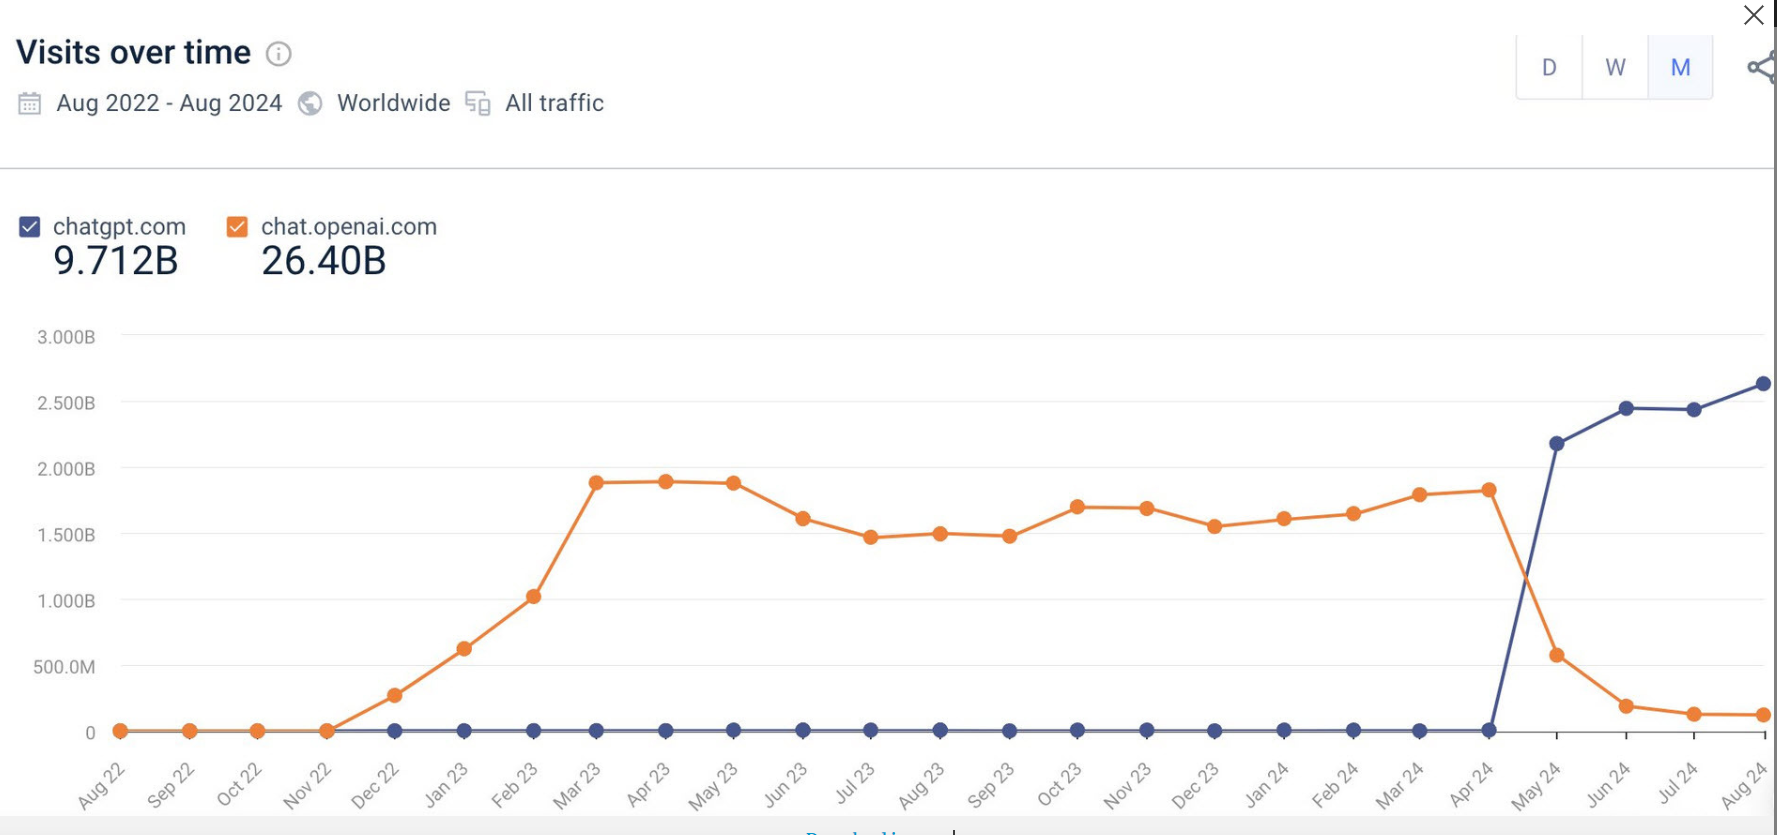Click chatgpt.com data point for May 24
The image size is (1777, 835).
coord(1557,443)
